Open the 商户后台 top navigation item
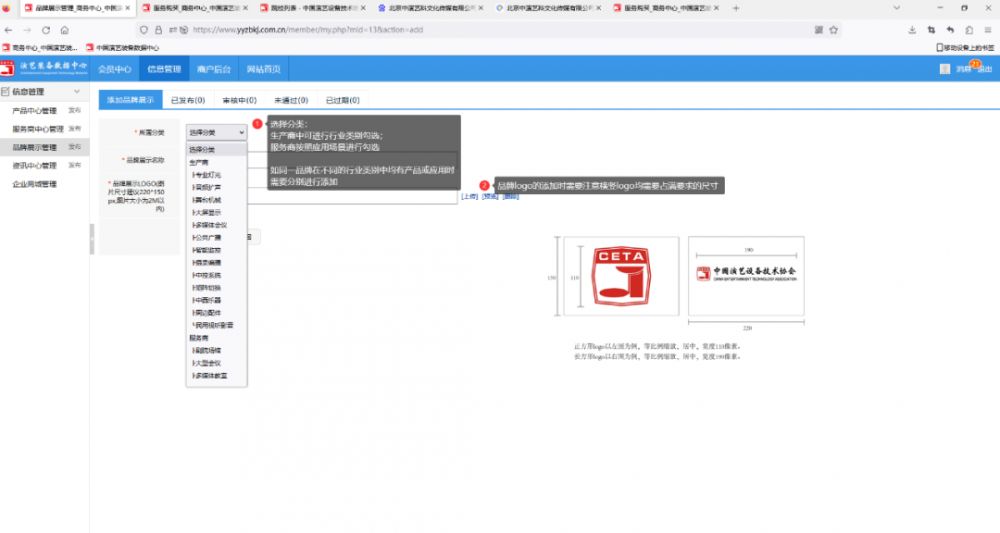The width and height of the screenshot is (1000, 533). pos(214,69)
